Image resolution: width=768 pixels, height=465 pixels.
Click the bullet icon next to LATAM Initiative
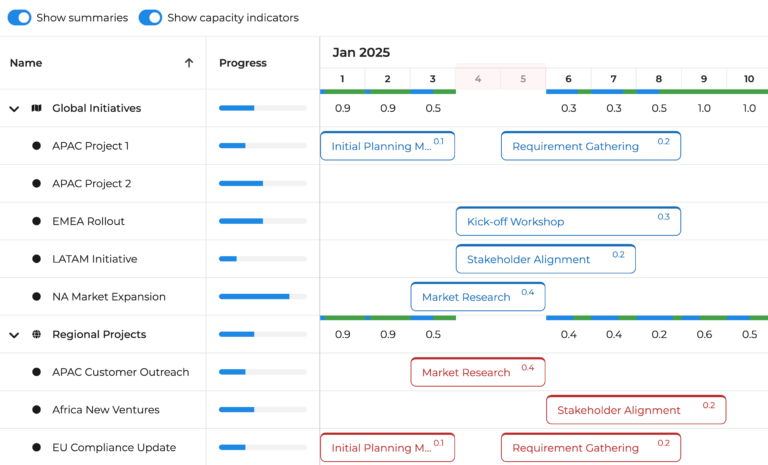[37, 259]
